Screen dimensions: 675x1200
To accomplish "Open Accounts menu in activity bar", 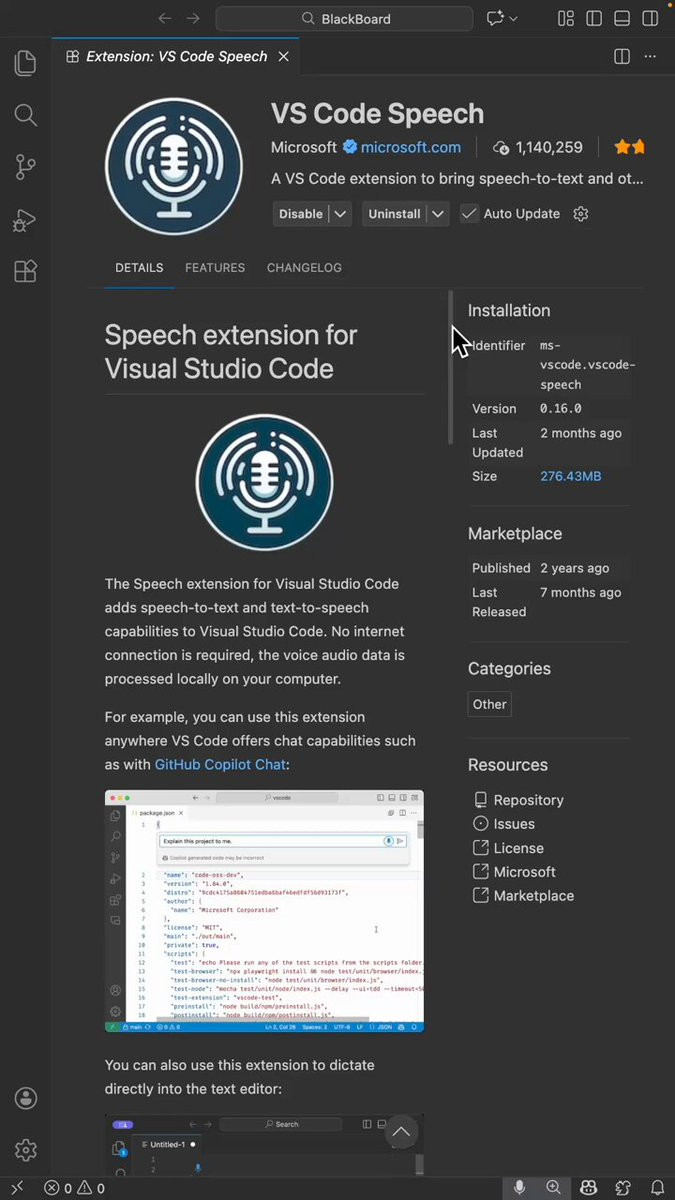I will [x=26, y=1098].
